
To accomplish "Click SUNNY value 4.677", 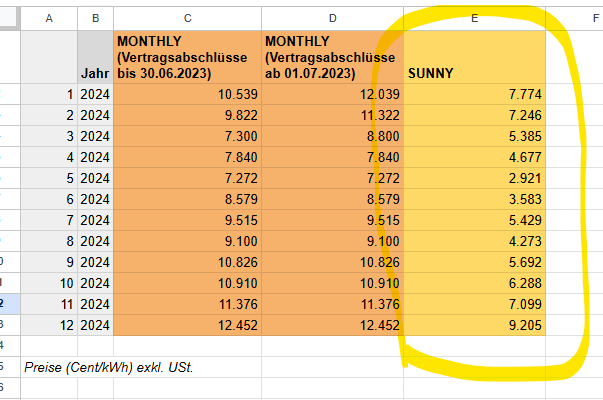I will 475,157.
